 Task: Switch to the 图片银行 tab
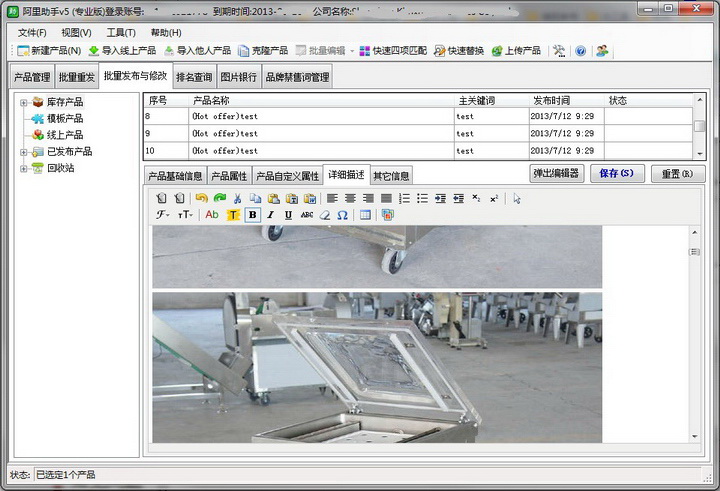(238, 77)
